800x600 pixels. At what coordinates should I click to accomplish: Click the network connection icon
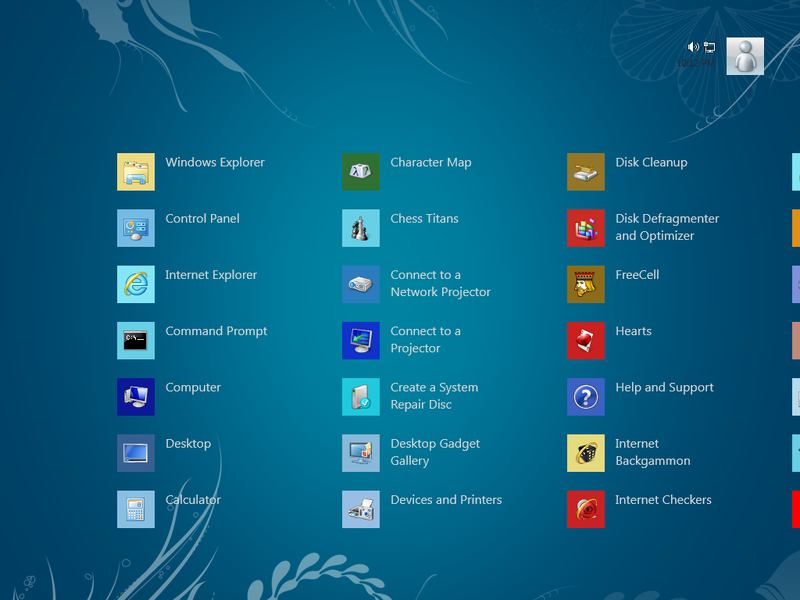click(x=709, y=47)
